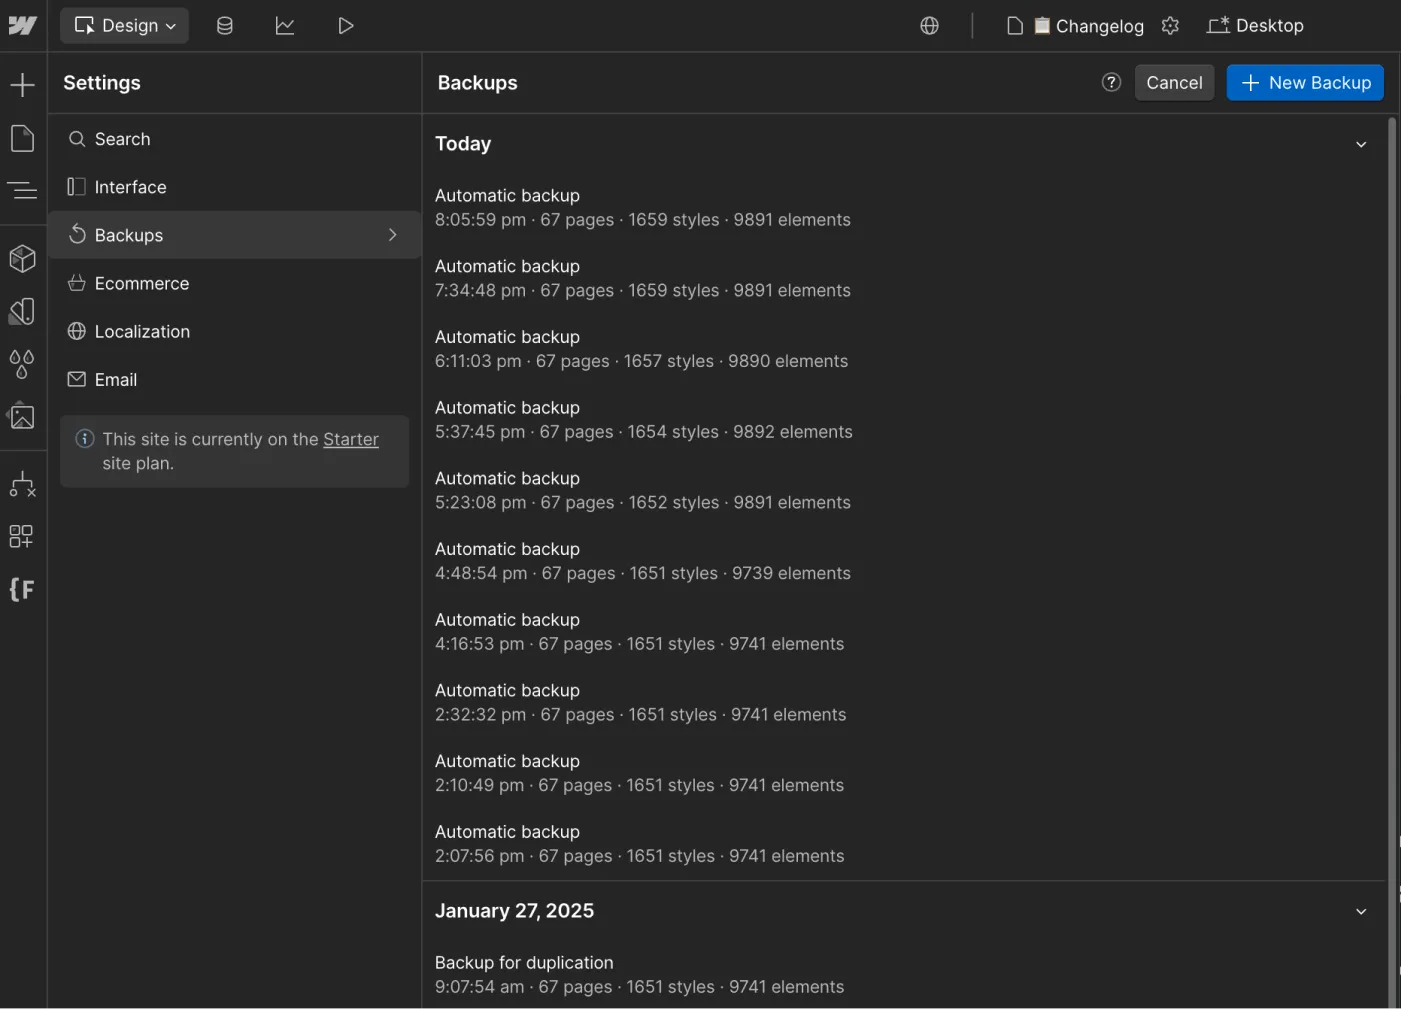Screen dimensions: 1401x1009
Task: Open the Navigator panel
Action: pyautogui.click(x=22, y=190)
